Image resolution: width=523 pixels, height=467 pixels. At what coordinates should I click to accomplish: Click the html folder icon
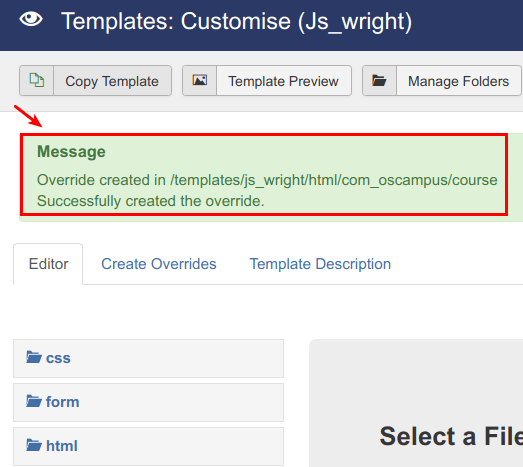(x=34, y=445)
